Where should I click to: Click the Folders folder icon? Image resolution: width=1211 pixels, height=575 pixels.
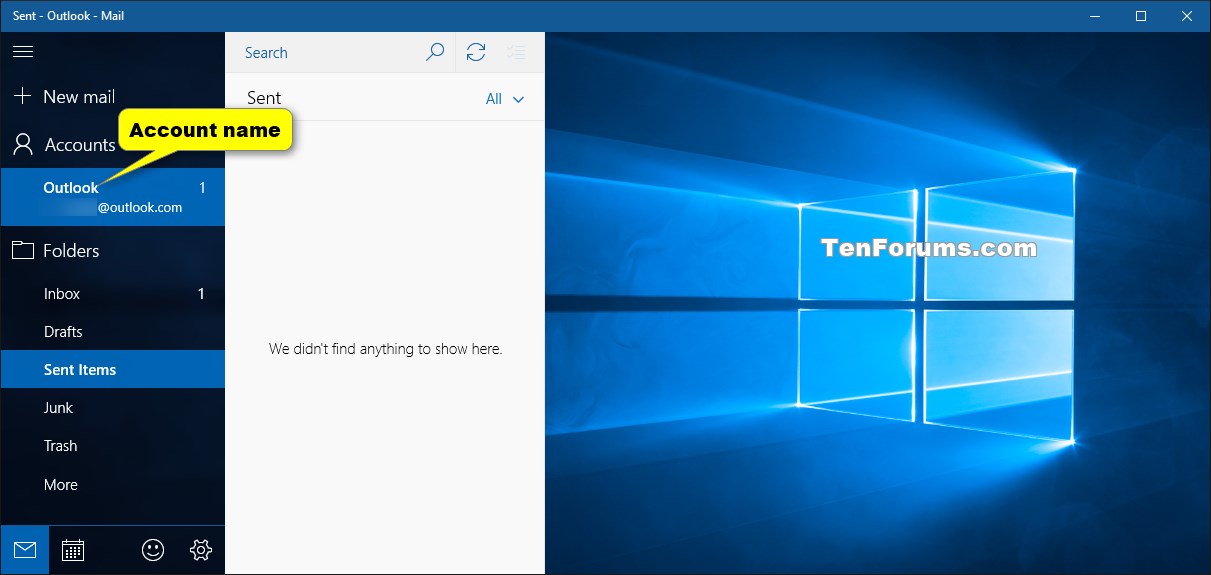point(23,250)
